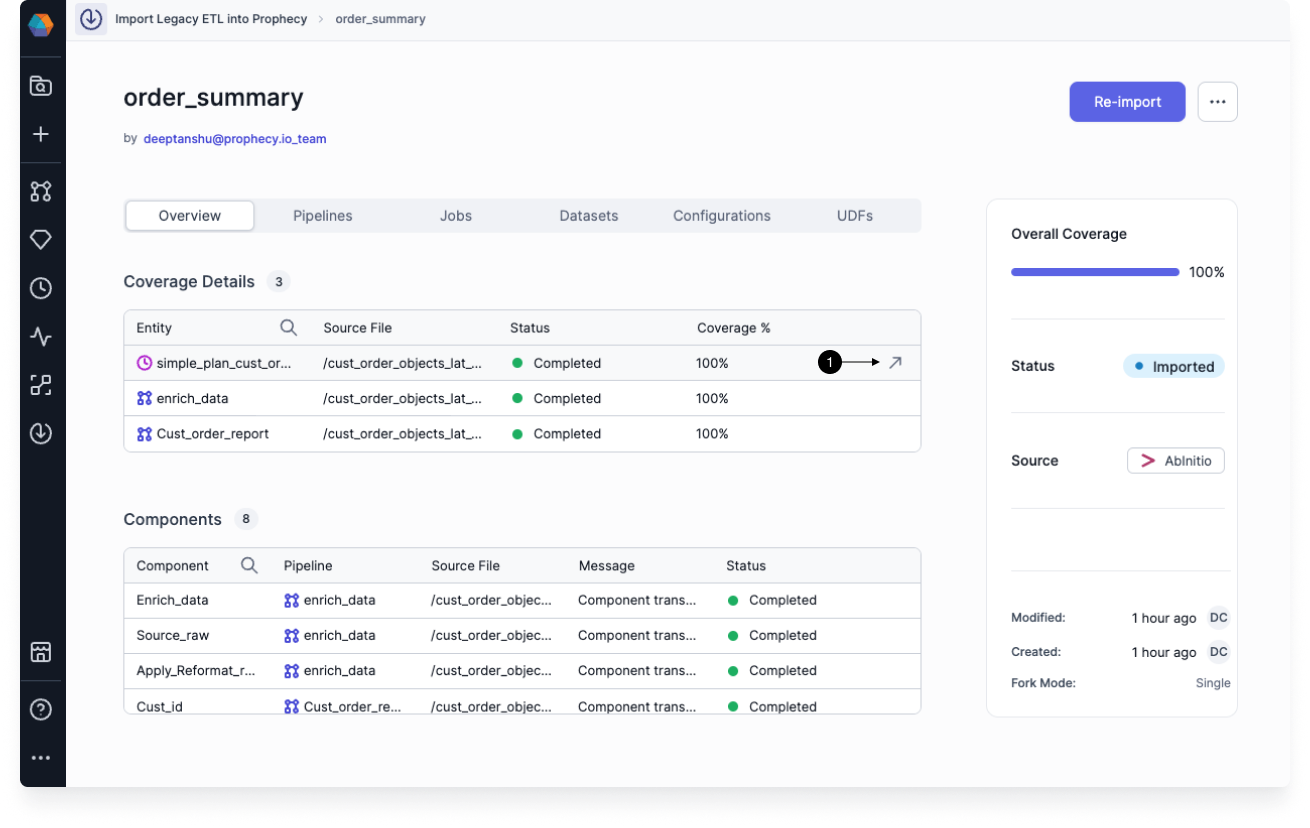The height and width of the screenshot is (828, 1310).
Task: Click the Prophecy logo in the sidebar
Action: [x=40, y=24]
